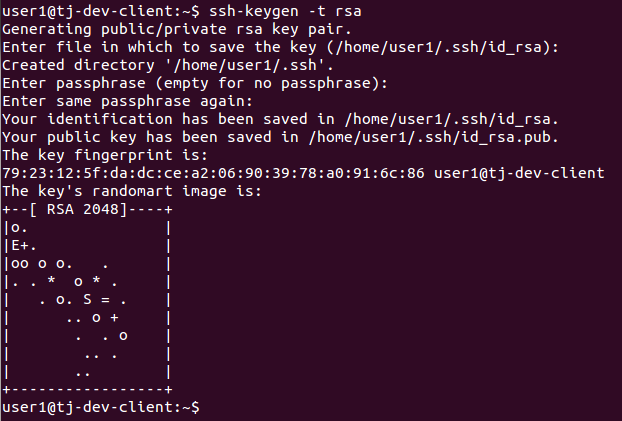
Task: Click user1@tj-dev-client after the fingerprint
Action: click(519, 173)
